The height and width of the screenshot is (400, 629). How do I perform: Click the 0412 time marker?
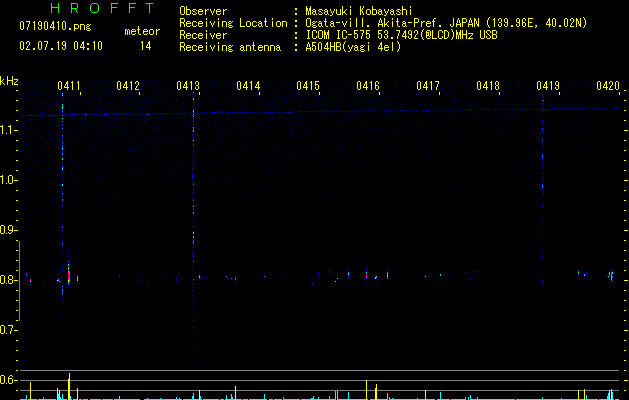[x=128, y=85]
